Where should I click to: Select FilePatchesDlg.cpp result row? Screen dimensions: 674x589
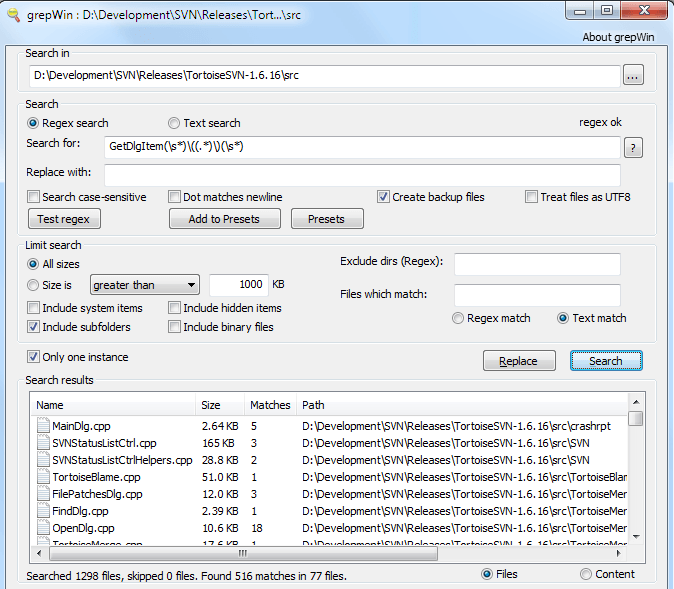(x=329, y=494)
